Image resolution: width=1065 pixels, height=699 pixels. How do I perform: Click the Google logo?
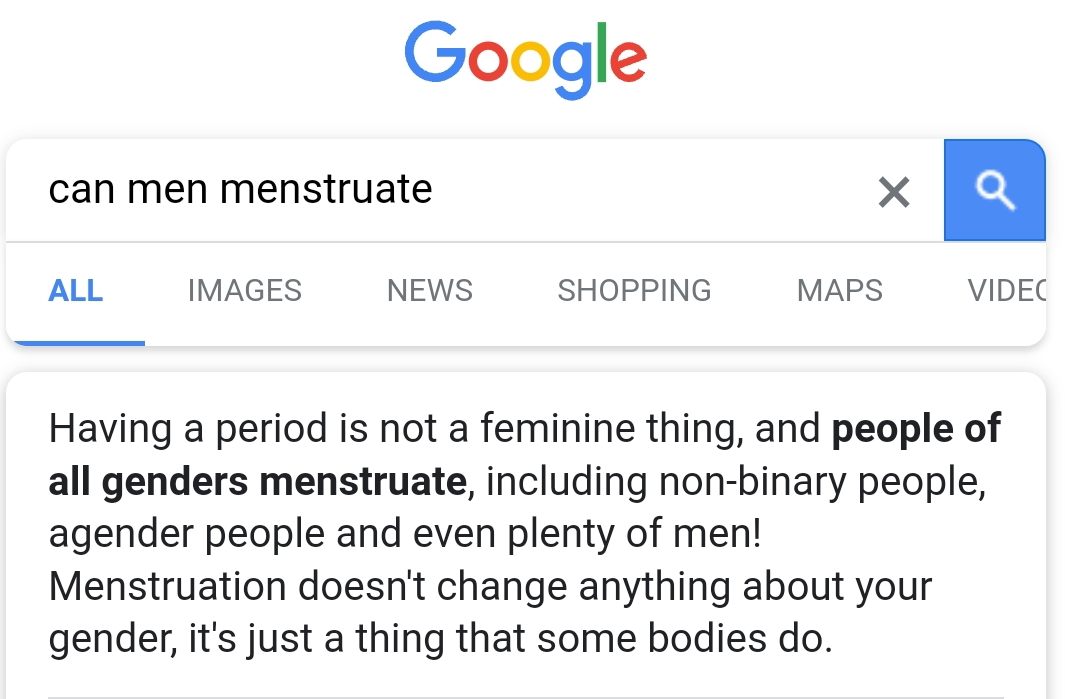coord(525,59)
